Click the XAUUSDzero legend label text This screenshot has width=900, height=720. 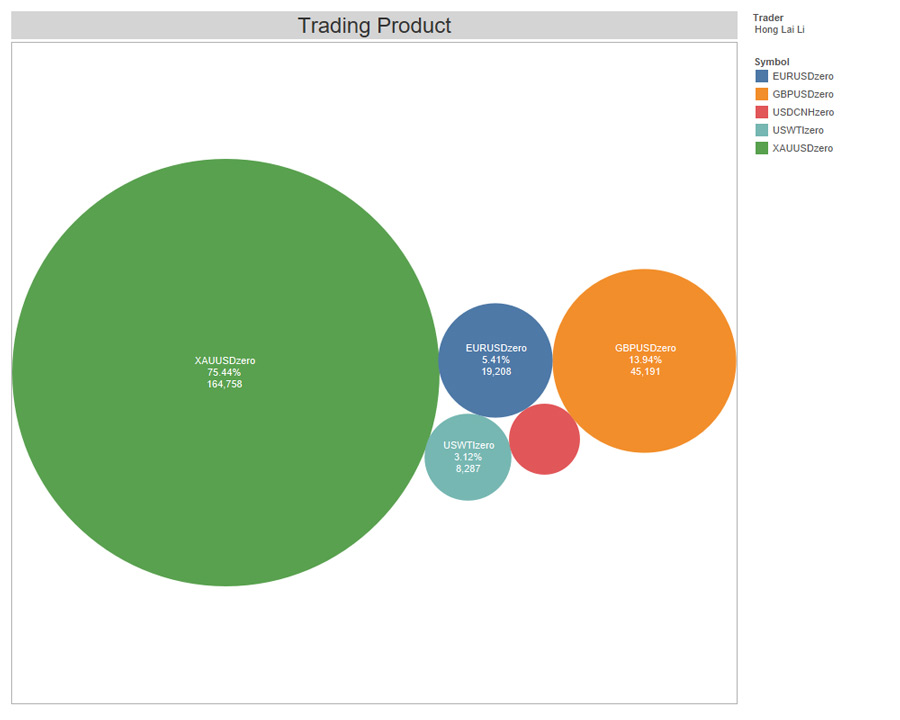pyautogui.click(x=803, y=148)
